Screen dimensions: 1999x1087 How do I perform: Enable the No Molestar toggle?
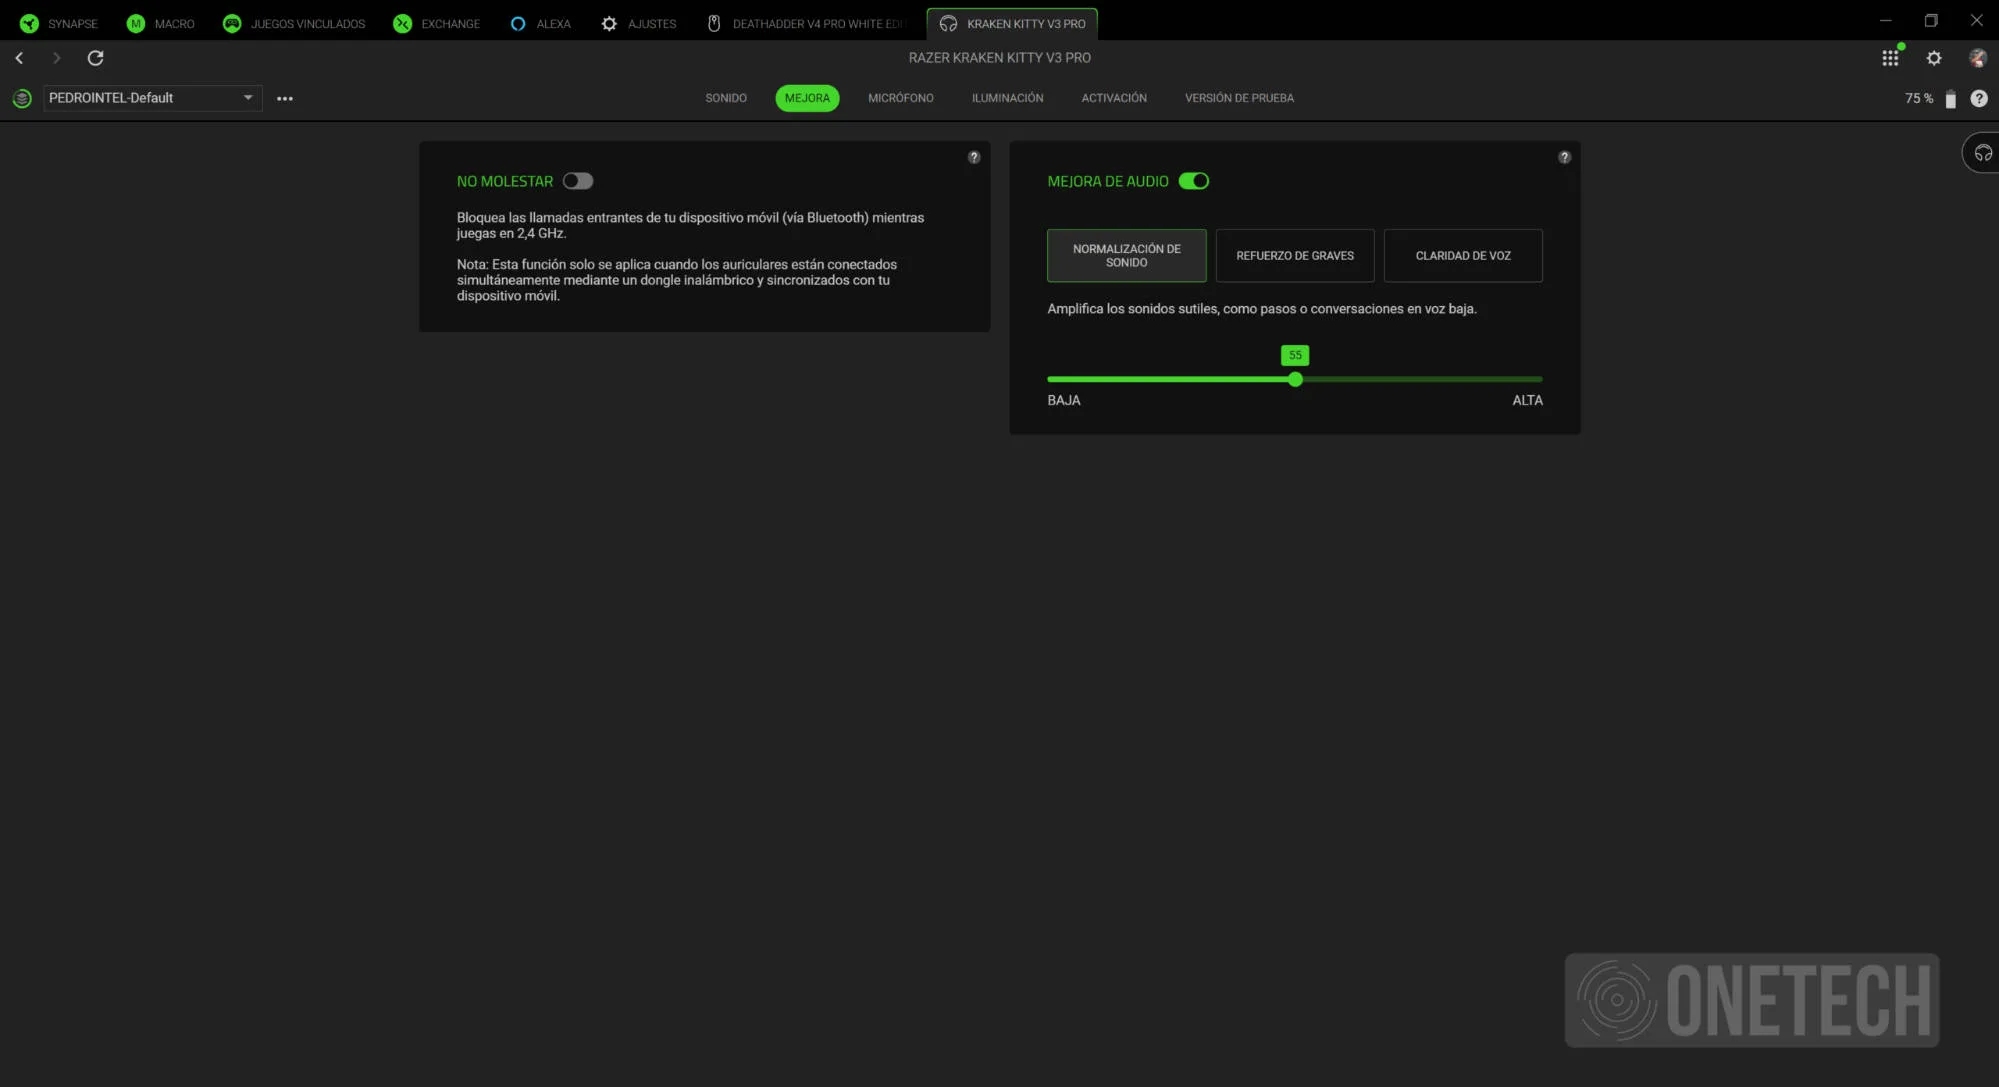[578, 181]
